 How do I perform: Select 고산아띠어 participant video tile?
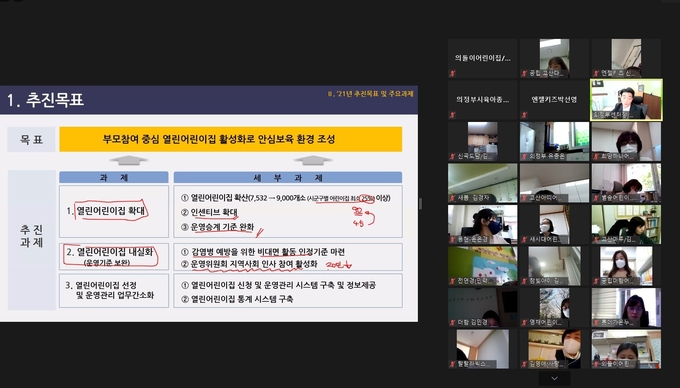click(554, 183)
